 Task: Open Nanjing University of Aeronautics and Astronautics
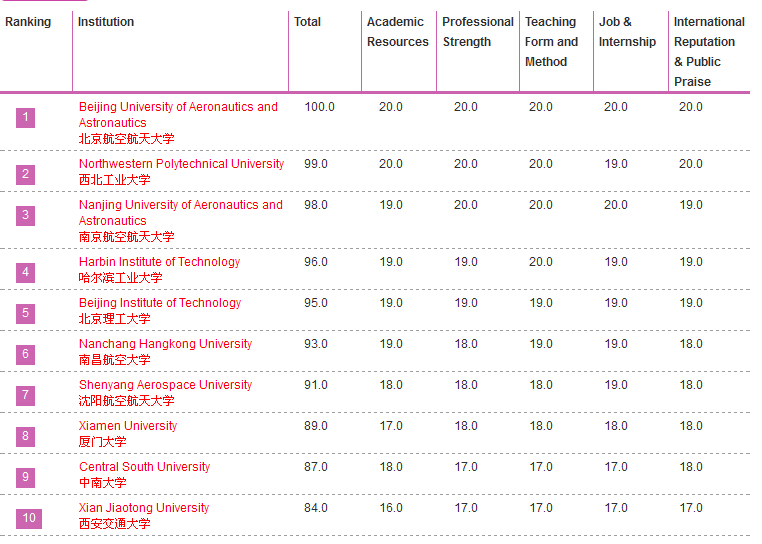pyautogui.click(x=180, y=205)
